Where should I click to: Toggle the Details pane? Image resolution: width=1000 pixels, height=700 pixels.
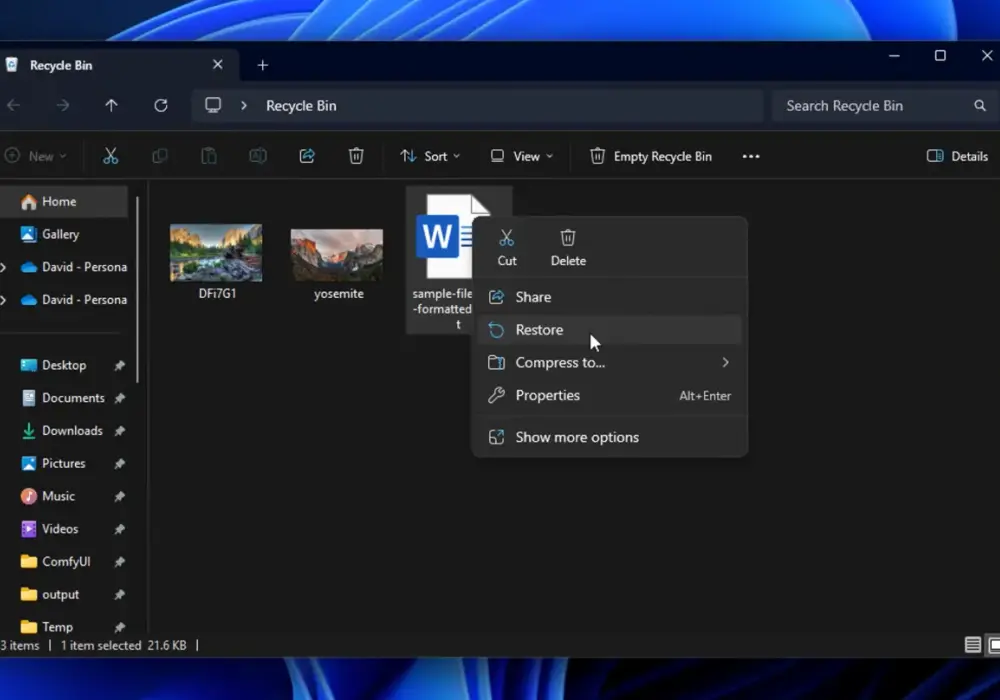957,156
